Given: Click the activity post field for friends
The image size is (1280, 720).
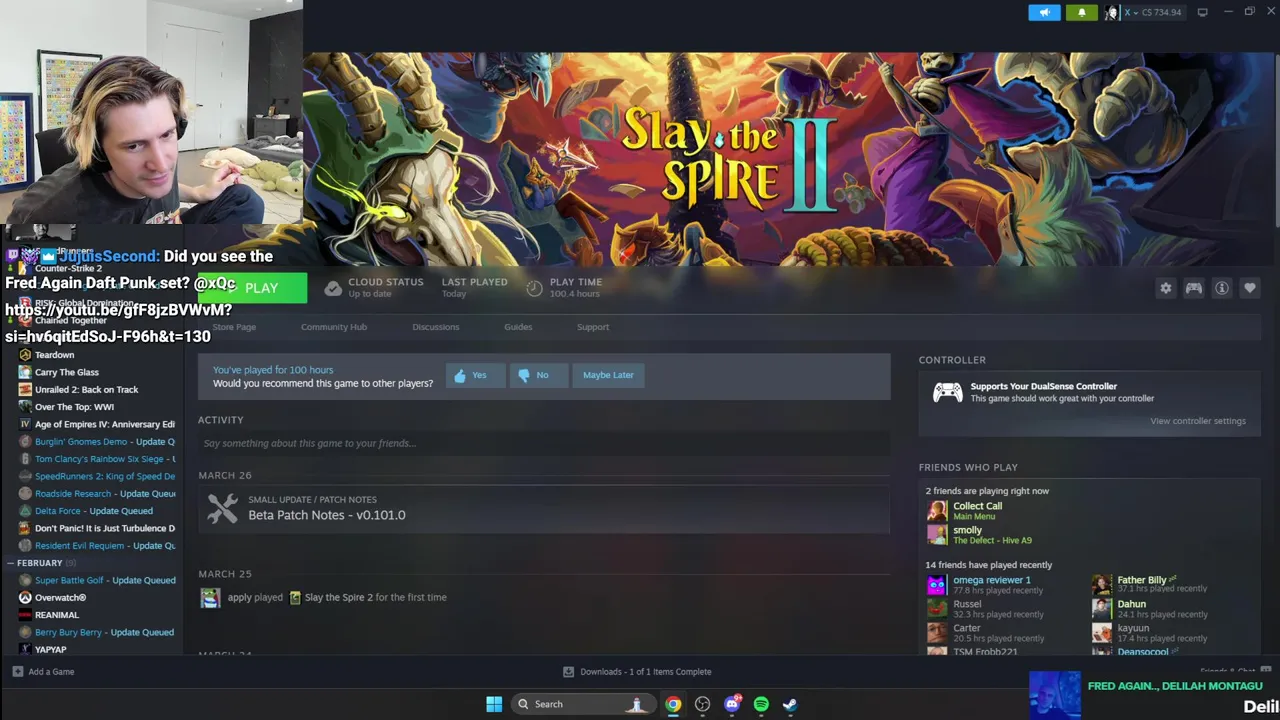Looking at the screenshot, I should [544, 443].
